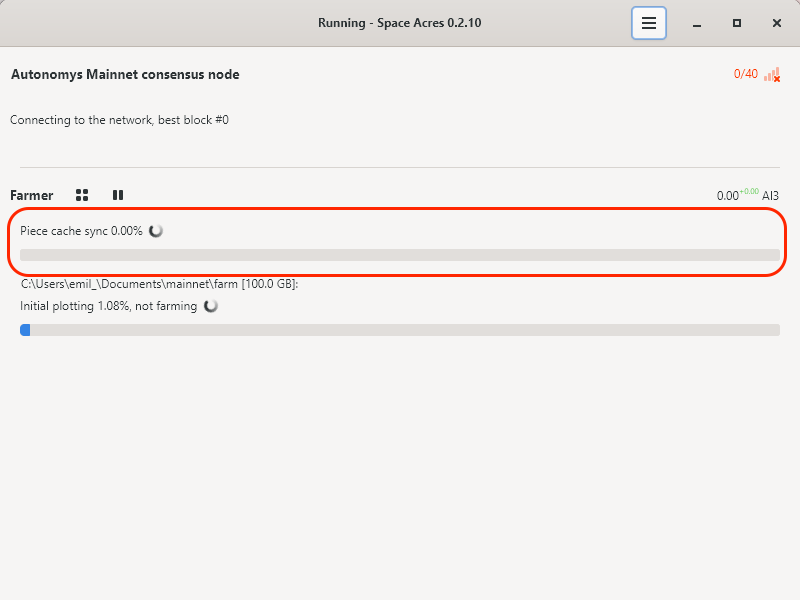
Task: Click the 'Initial plotting 1.08%, not farming' text
Action: [109, 306]
